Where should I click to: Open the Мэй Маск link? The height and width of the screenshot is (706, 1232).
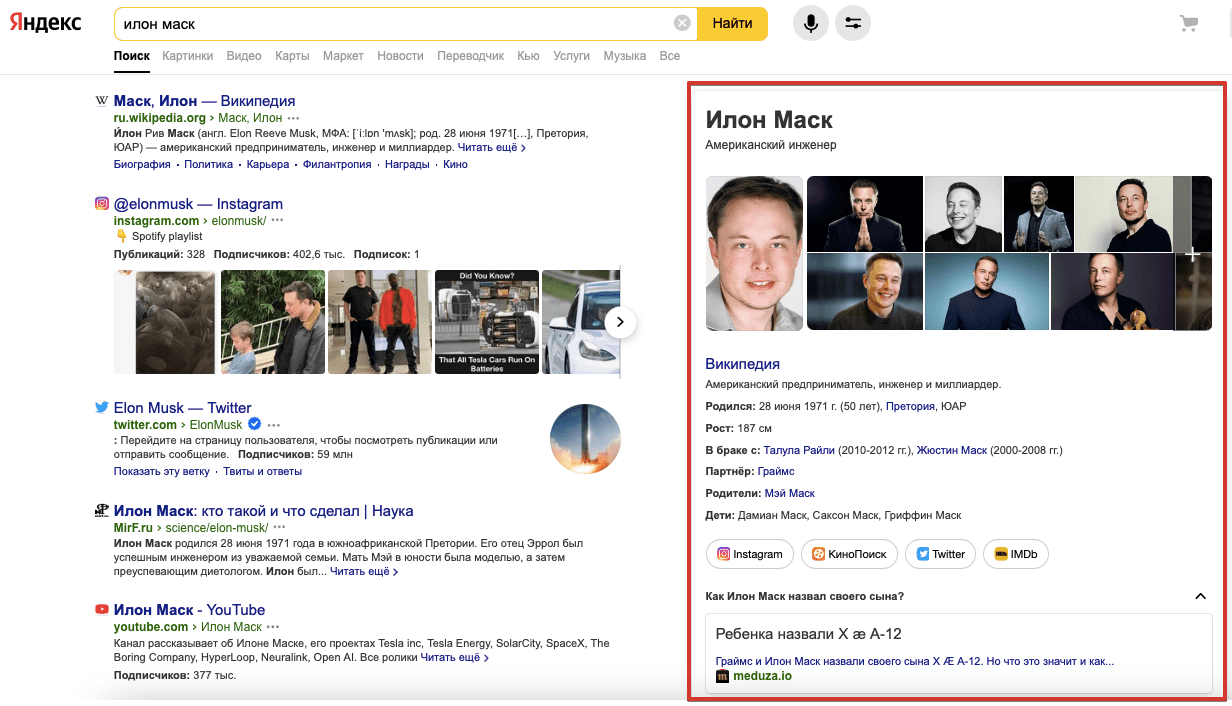coord(790,494)
